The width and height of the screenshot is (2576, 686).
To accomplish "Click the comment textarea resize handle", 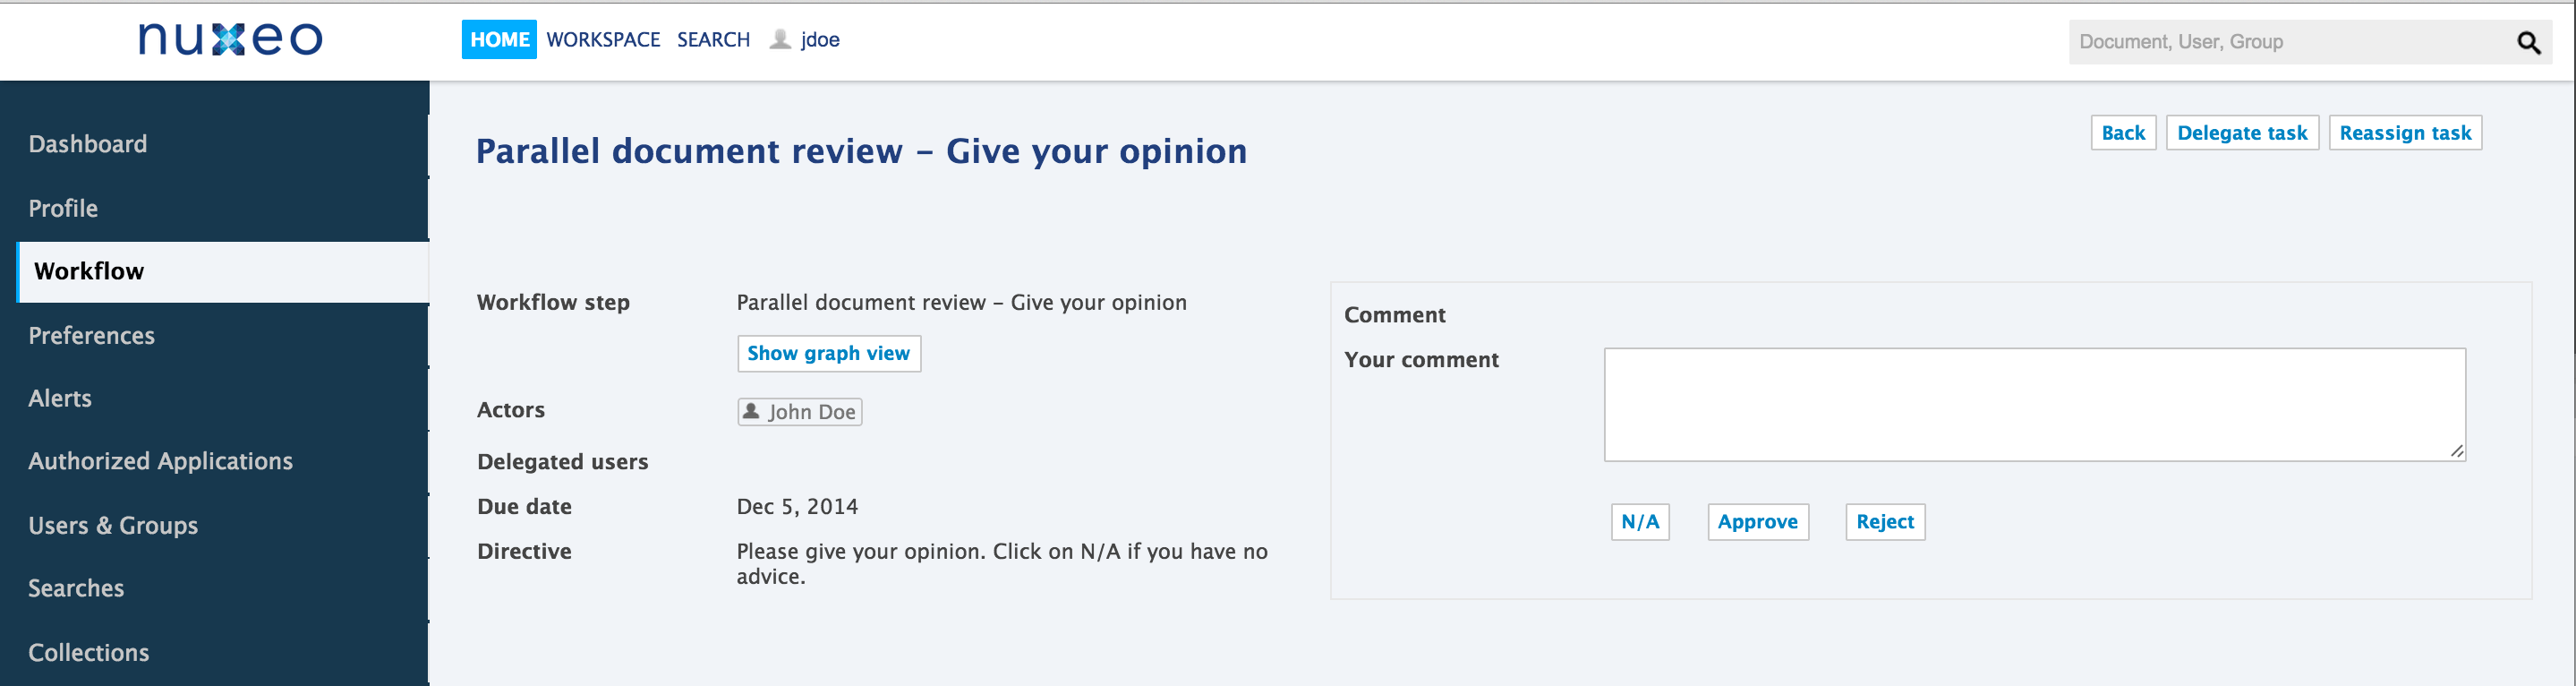I will point(2456,451).
